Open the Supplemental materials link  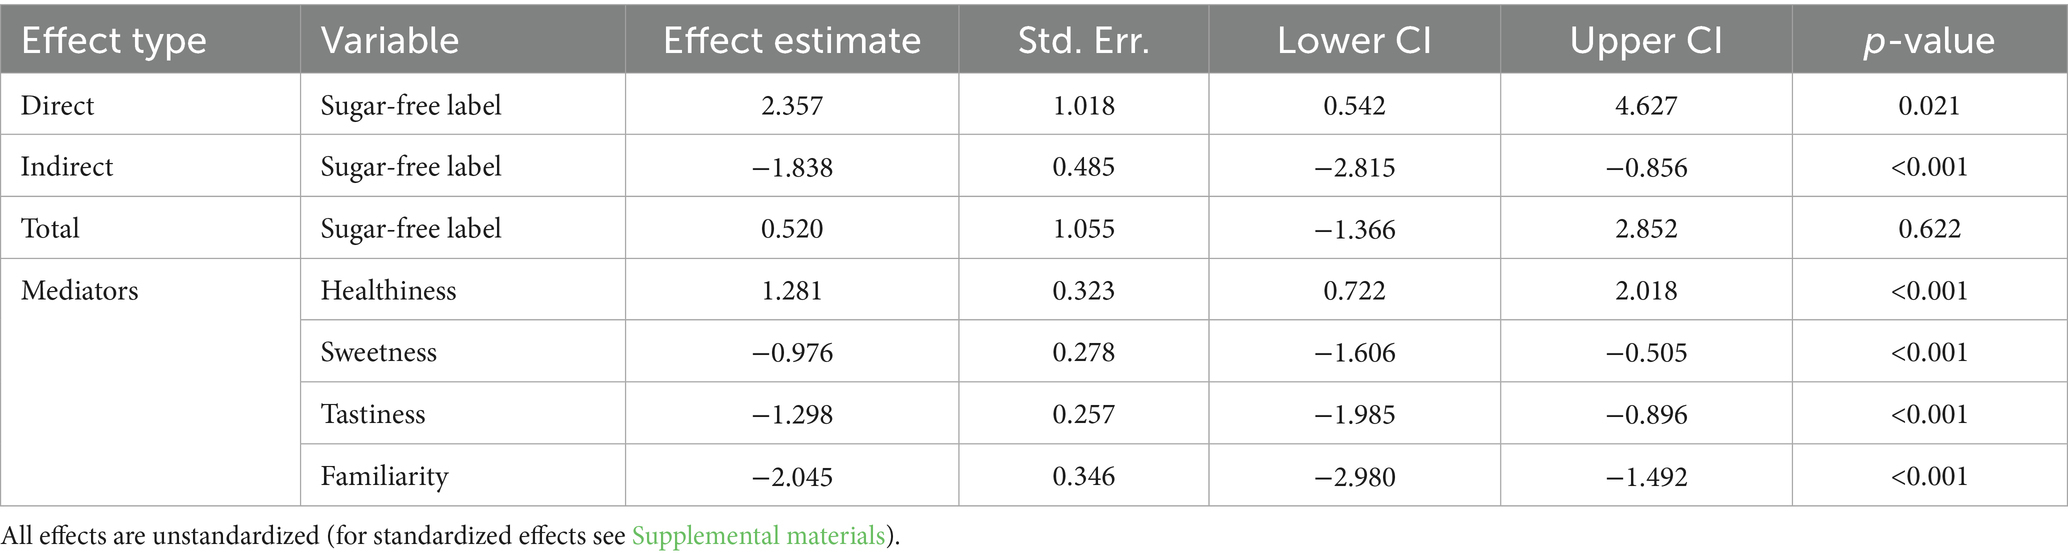pos(758,536)
